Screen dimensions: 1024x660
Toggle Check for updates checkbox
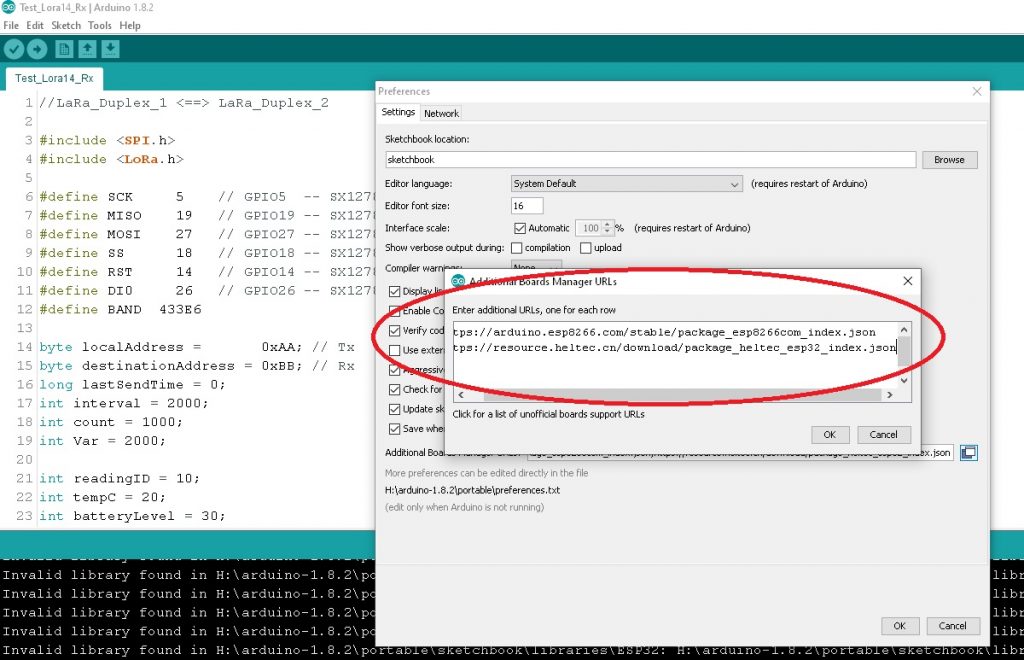394,390
